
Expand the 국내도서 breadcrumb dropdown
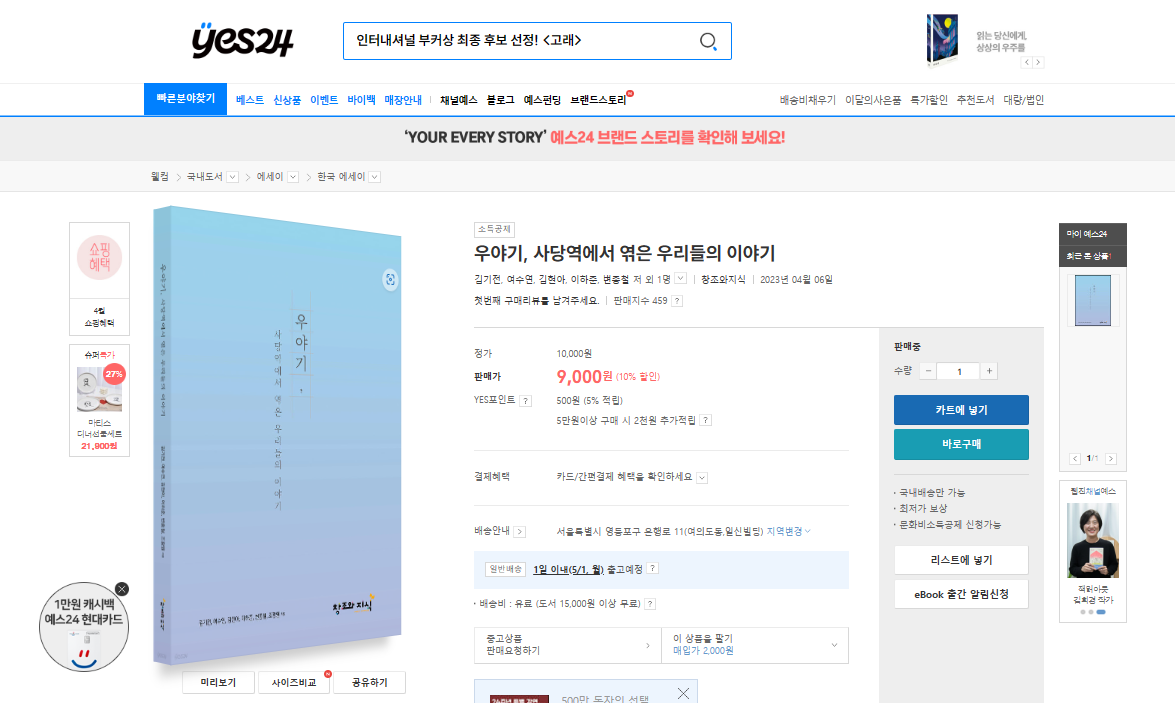[x=232, y=178]
